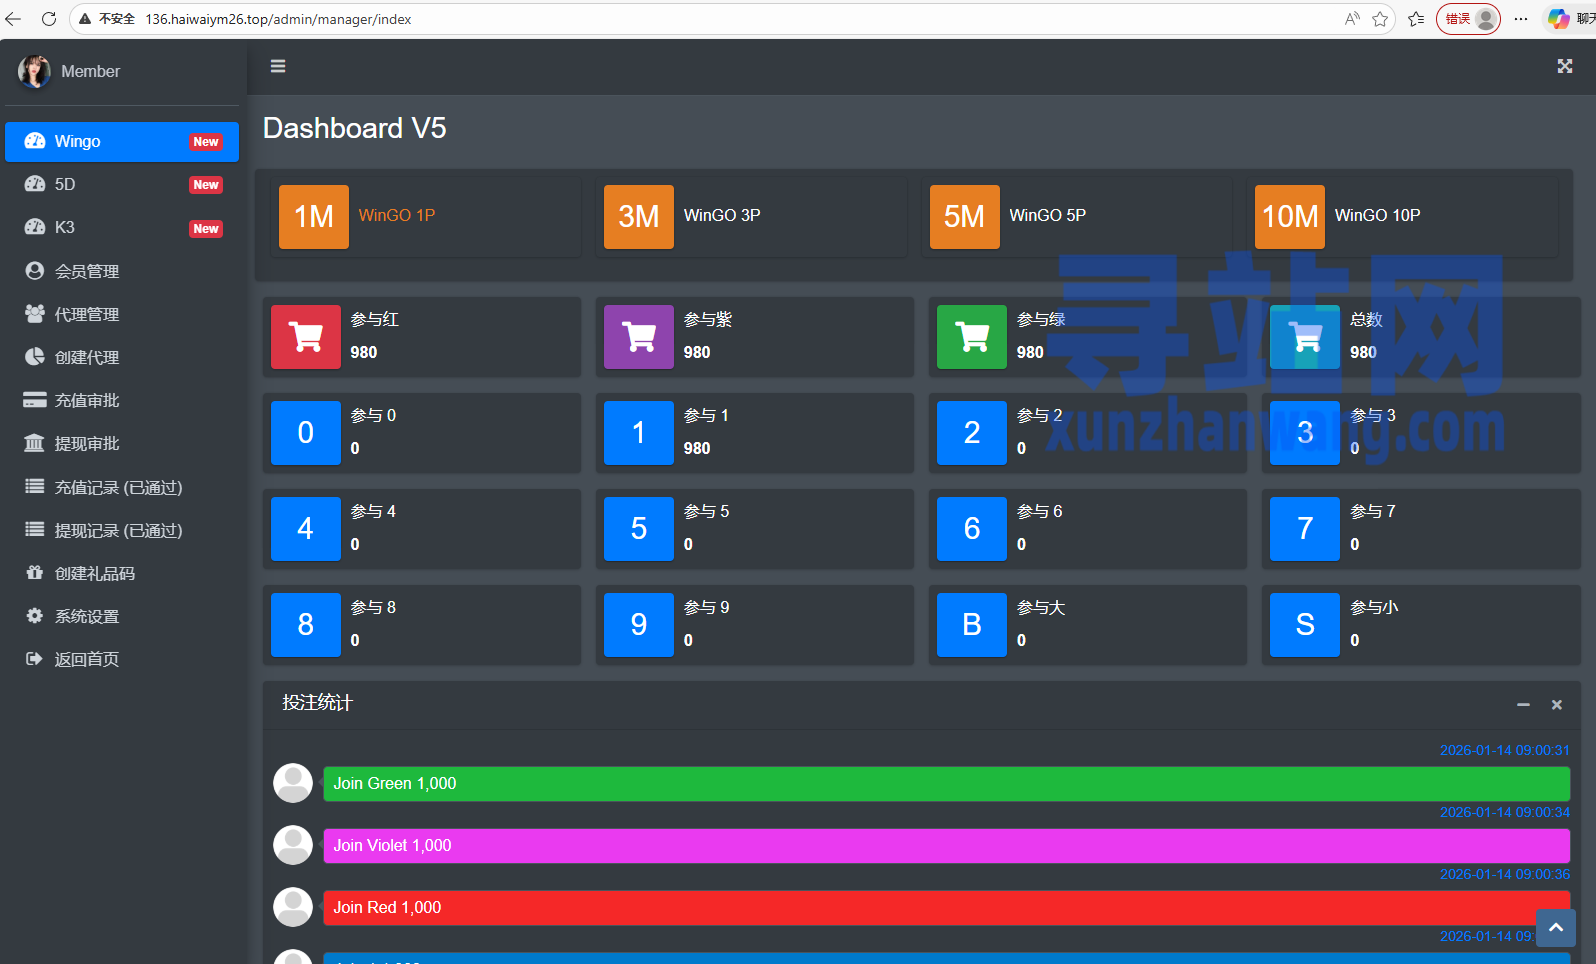Toggle the hamburger sidebar menu
Viewport: 1596px width, 964px height.
[x=278, y=66]
